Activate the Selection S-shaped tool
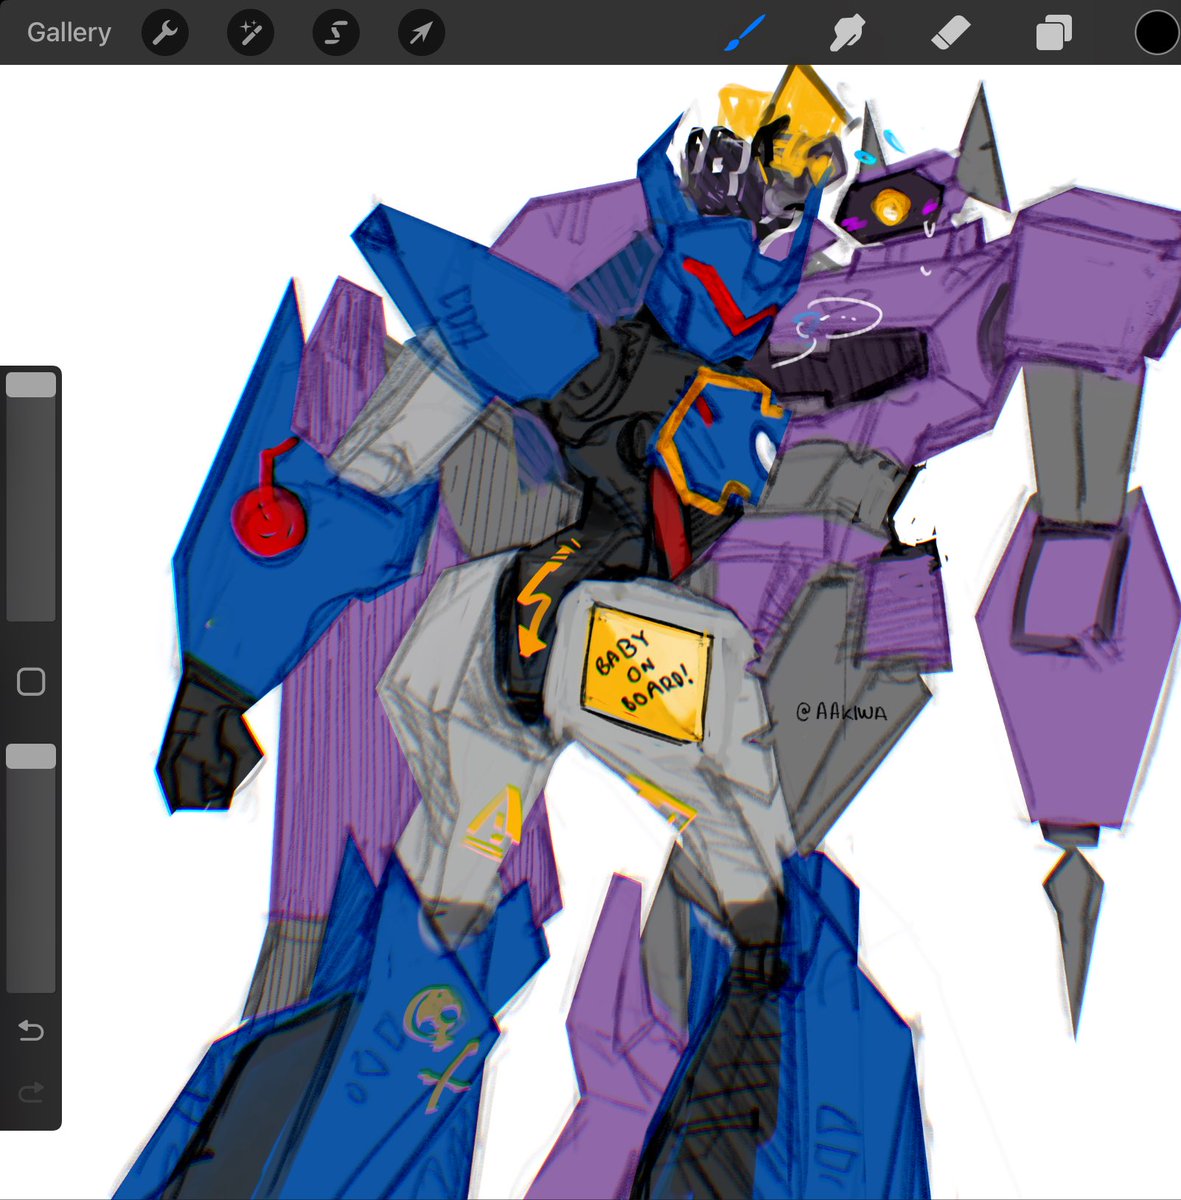 point(336,33)
